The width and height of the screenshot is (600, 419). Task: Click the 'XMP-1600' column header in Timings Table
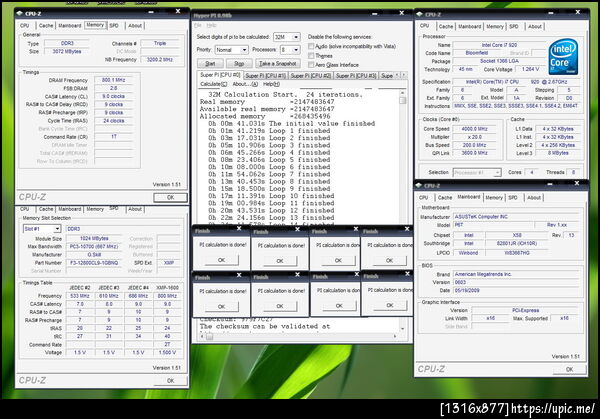167,287
